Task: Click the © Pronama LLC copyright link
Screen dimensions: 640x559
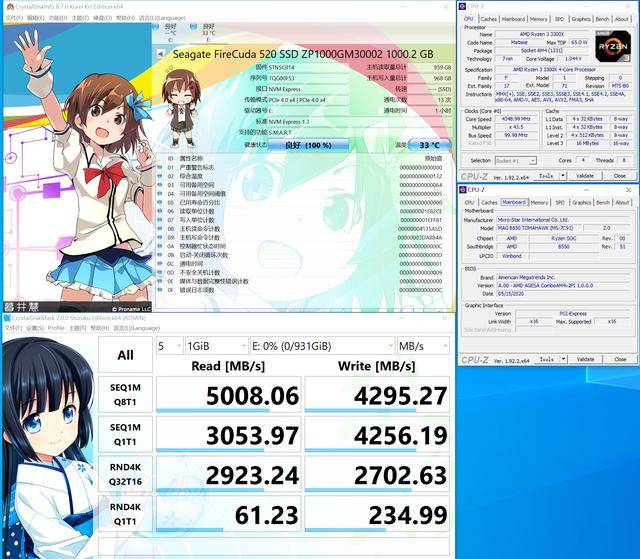Action: click(x=131, y=309)
